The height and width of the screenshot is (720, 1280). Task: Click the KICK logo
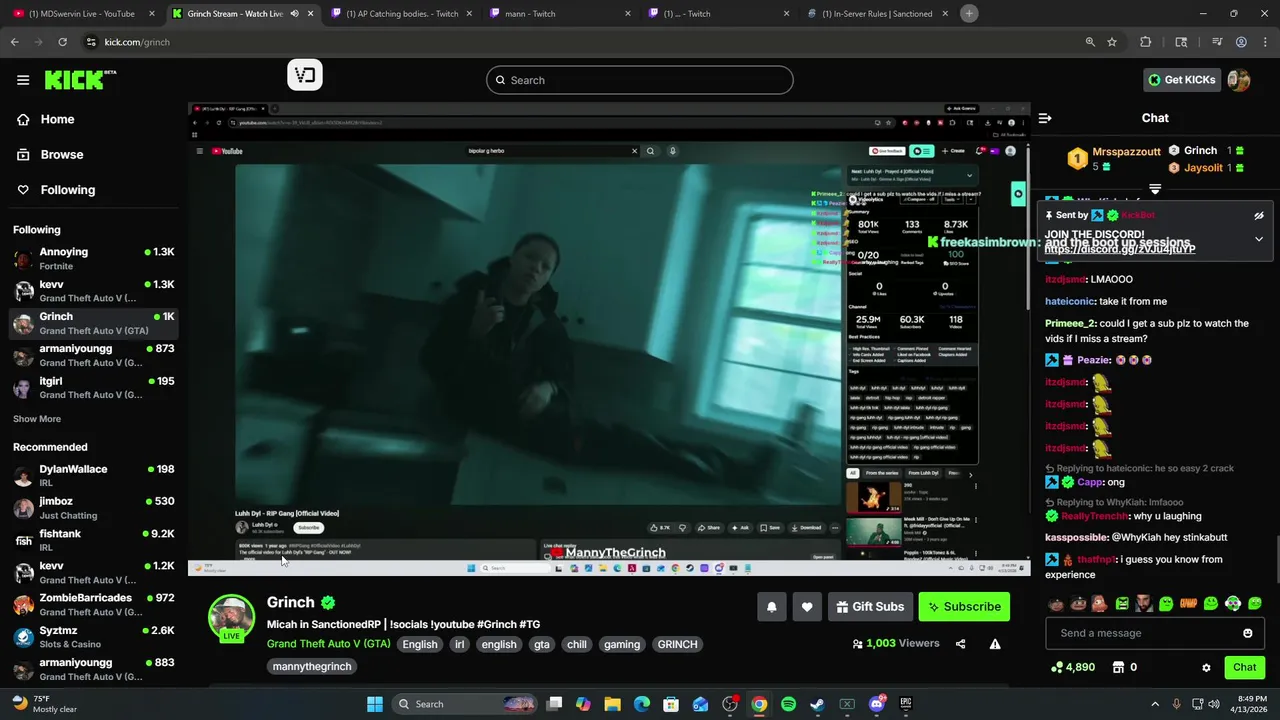click(80, 80)
